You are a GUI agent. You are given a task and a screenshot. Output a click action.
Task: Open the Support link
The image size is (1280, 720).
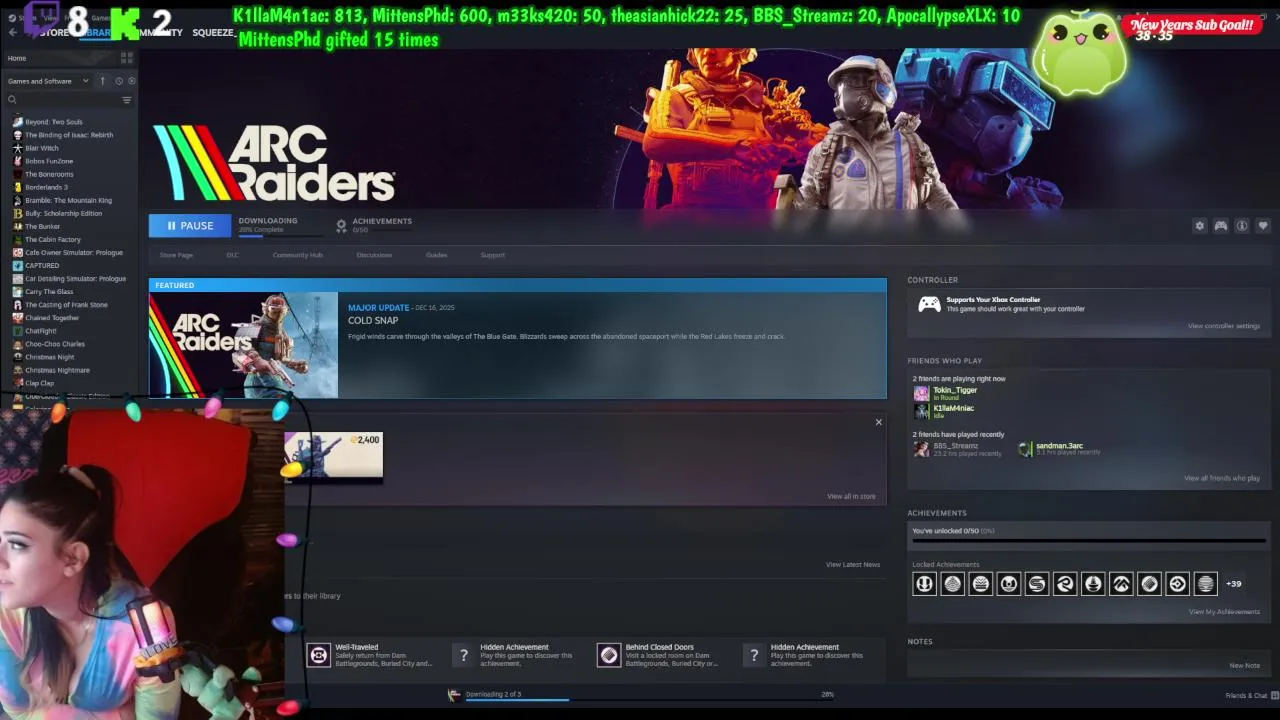(492, 255)
